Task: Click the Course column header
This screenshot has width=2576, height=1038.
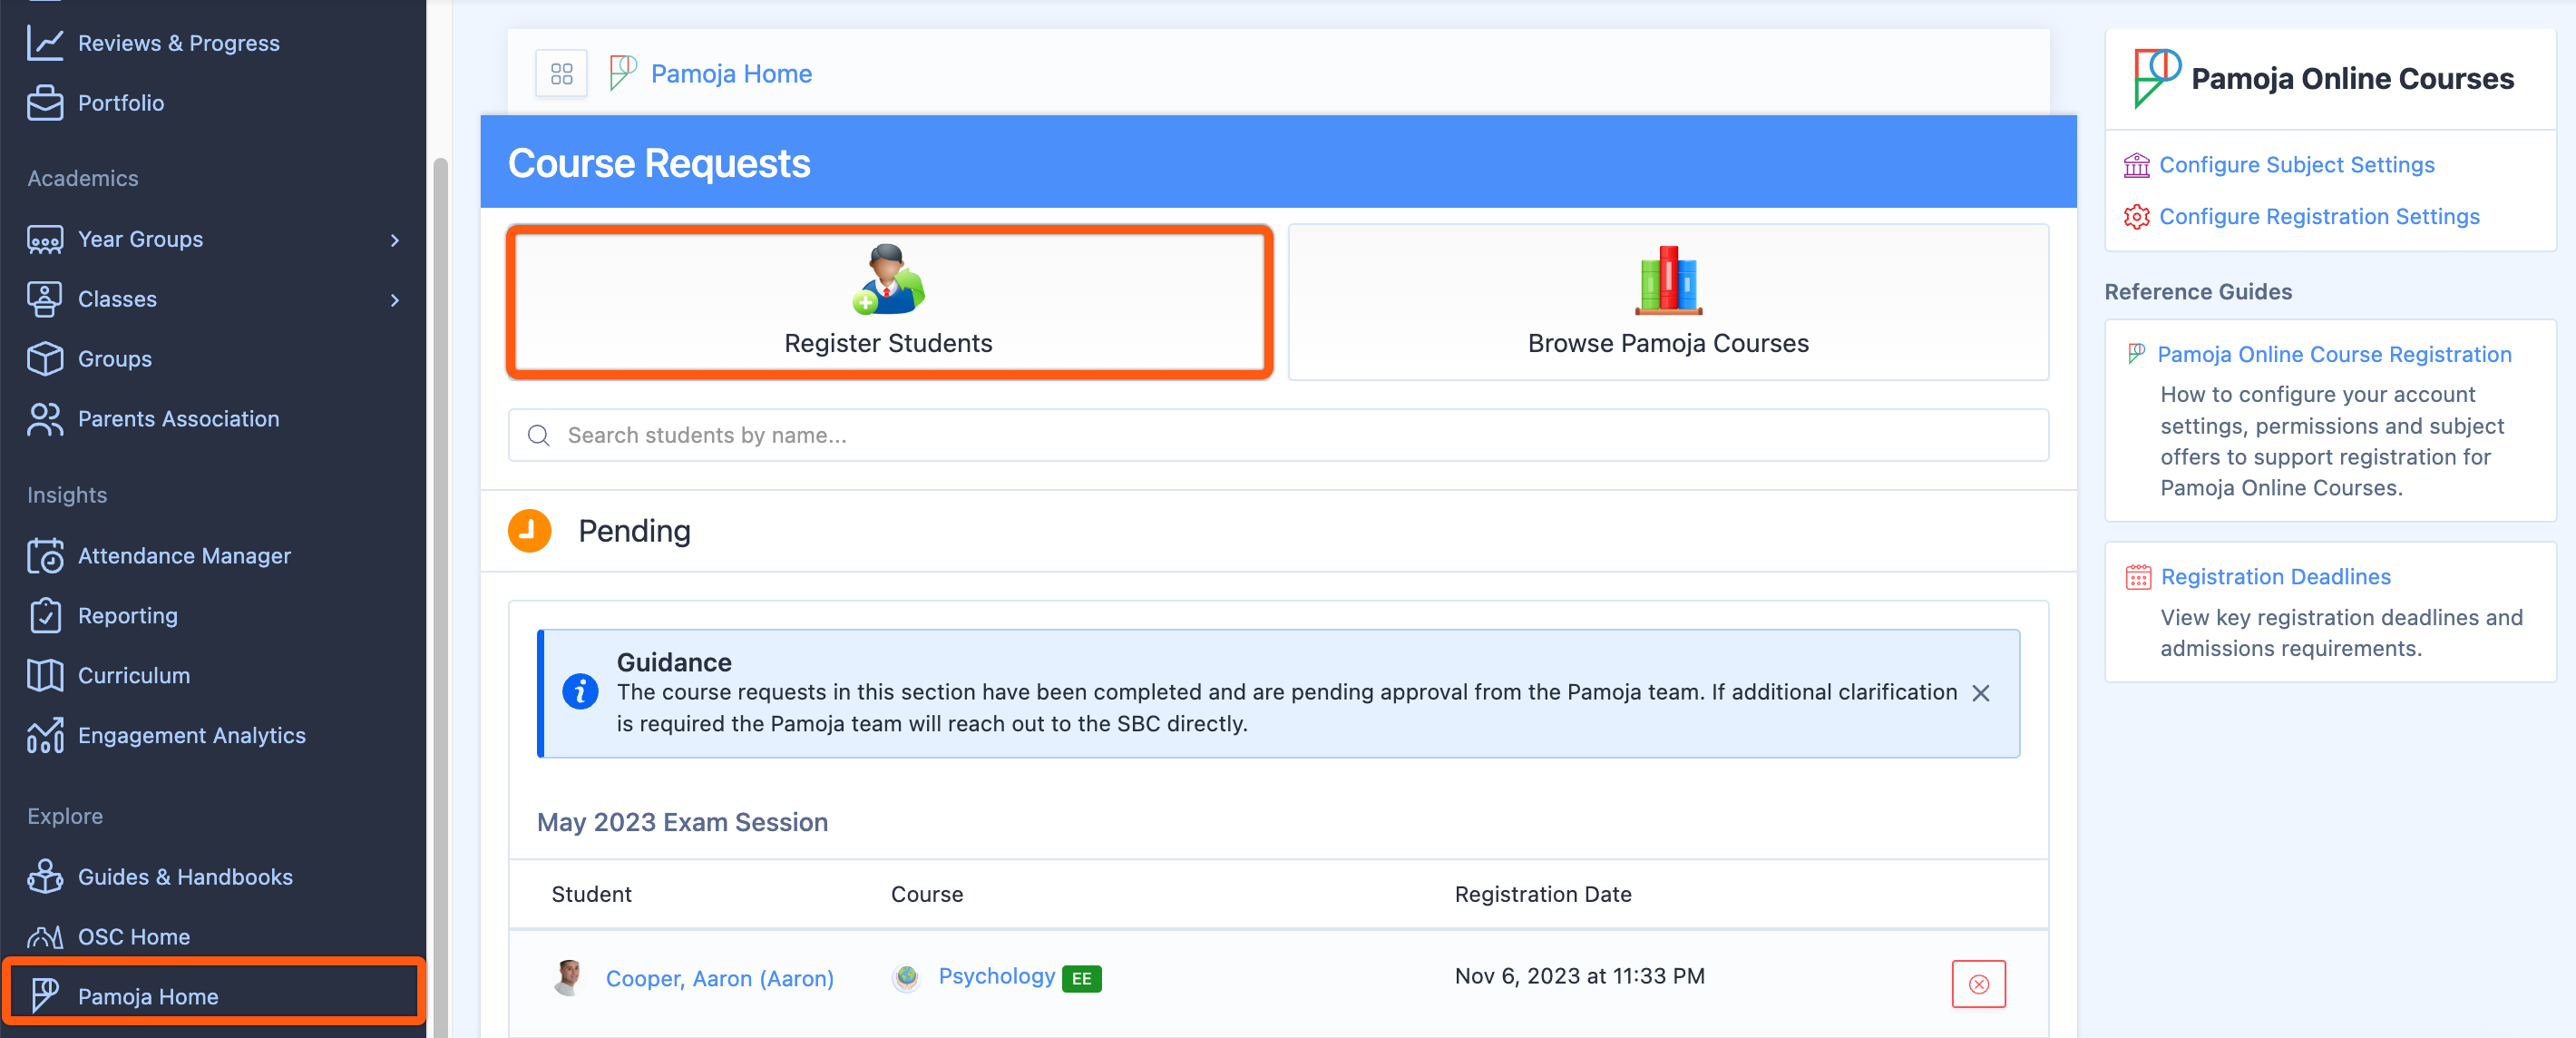Action: [x=926, y=894]
